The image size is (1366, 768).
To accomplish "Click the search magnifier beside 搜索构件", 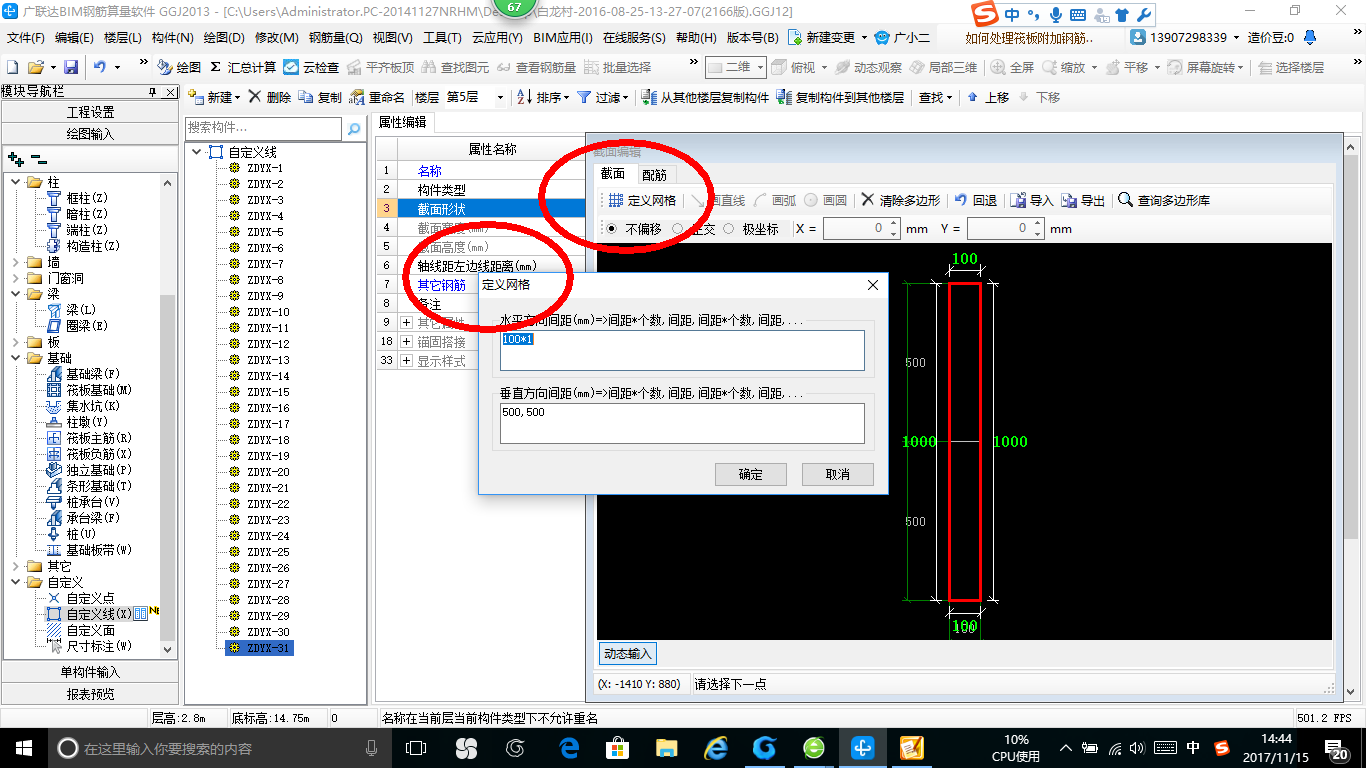I will (x=354, y=129).
